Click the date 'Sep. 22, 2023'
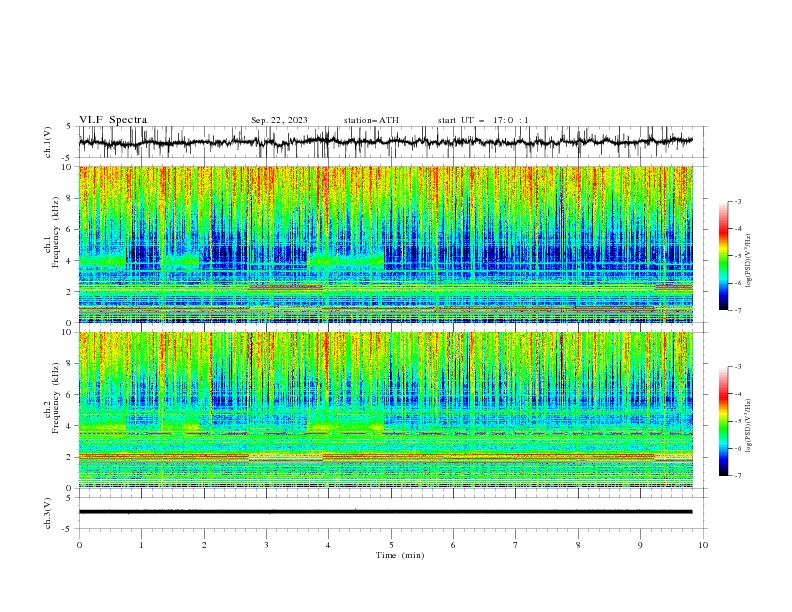The height and width of the screenshot is (612, 792). [279, 120]
